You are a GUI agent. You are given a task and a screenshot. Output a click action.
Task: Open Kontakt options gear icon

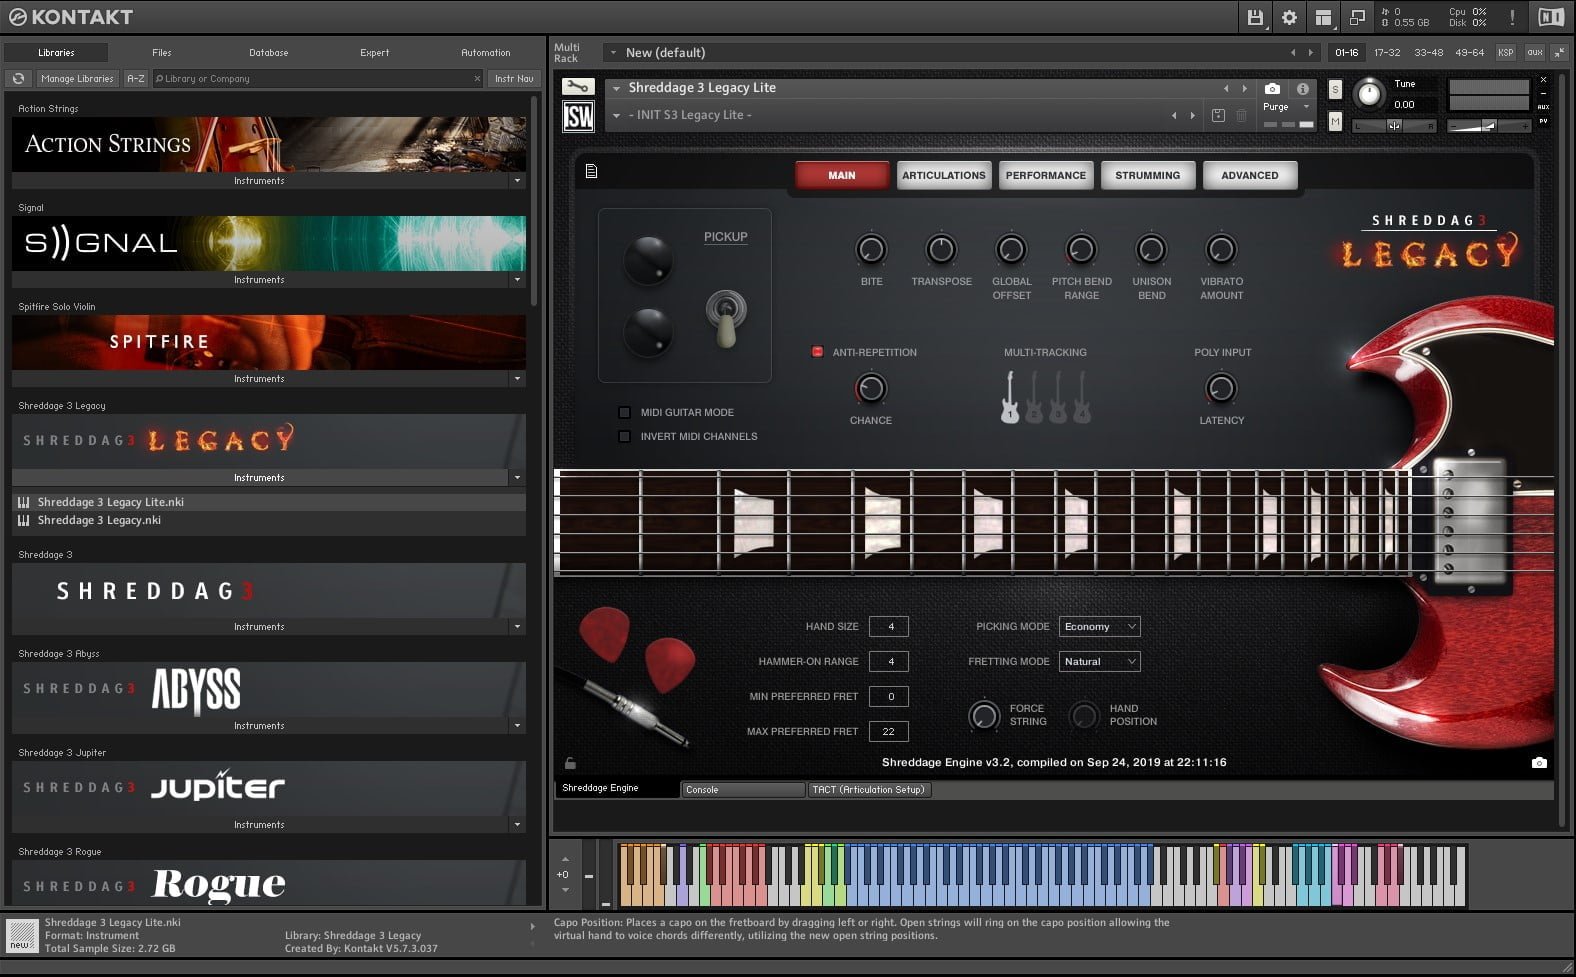point(1289,17)
